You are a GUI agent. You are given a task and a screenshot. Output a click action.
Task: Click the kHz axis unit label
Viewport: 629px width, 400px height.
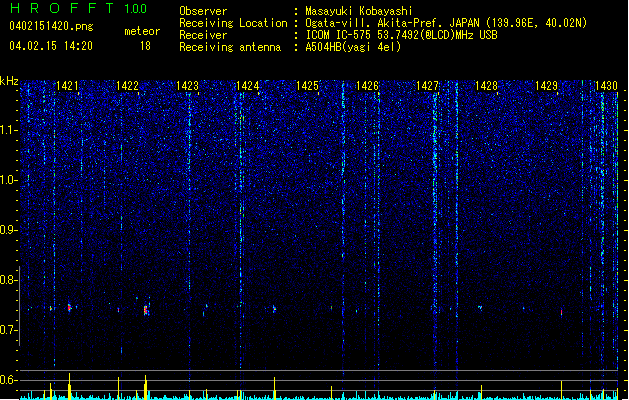[9, 81]
